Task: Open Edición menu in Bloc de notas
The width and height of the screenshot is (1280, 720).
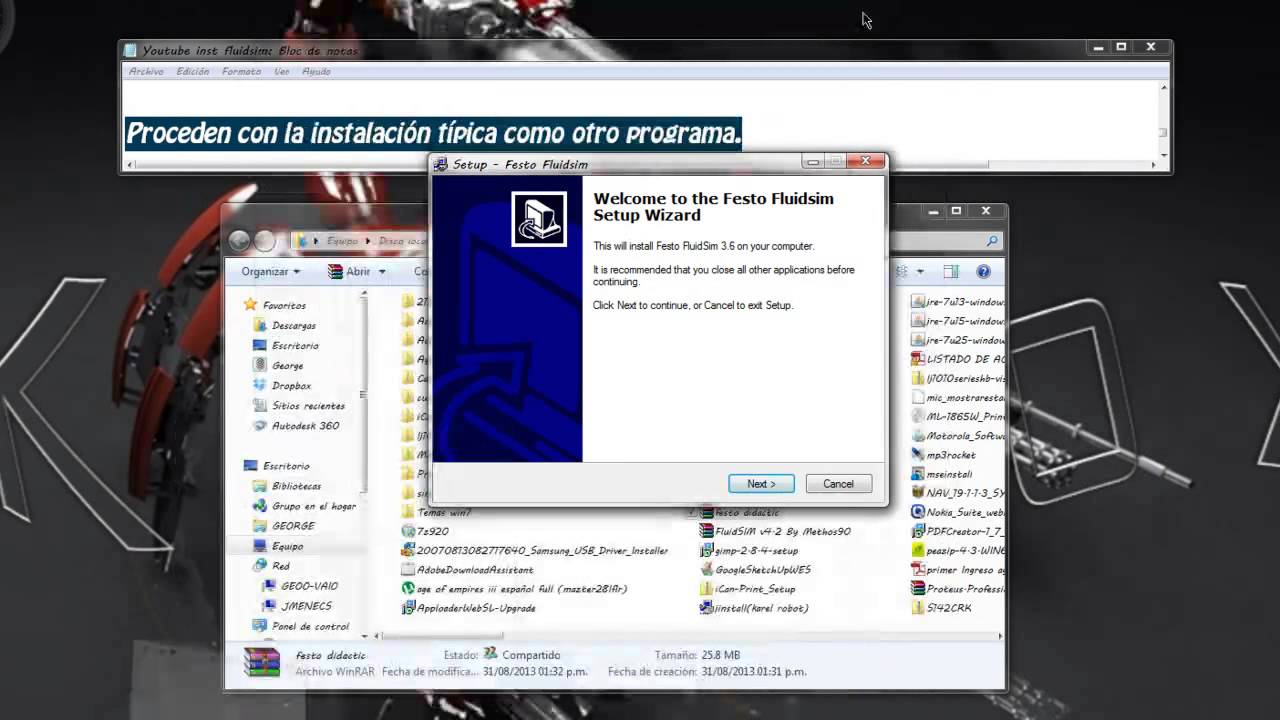Action: pos(193,71)
